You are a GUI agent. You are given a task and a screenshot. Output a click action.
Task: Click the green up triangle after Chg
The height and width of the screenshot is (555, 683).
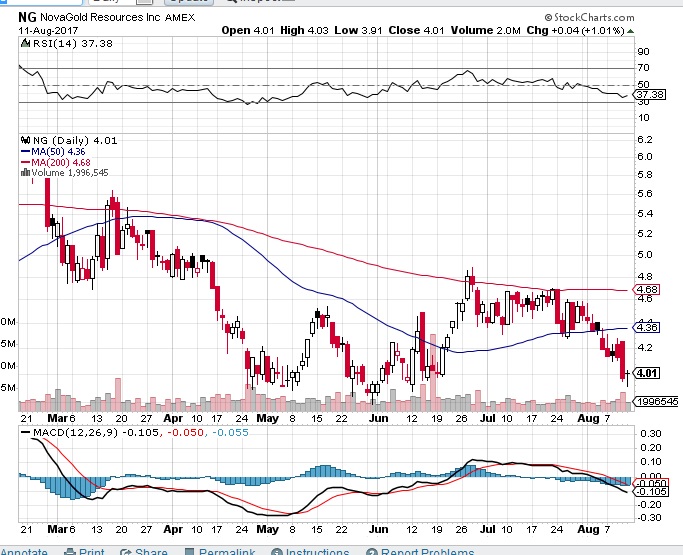click(630, 31)
